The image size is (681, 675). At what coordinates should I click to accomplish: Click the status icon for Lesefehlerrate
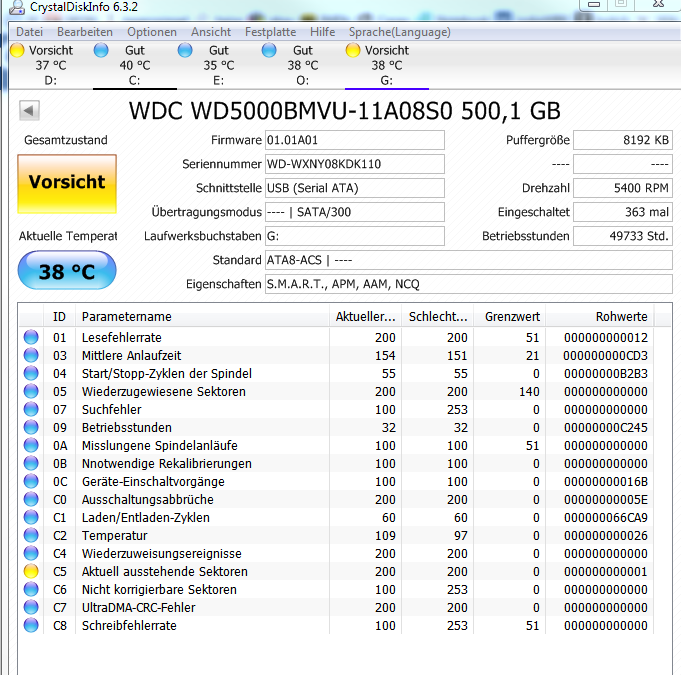tap(31, 337)
